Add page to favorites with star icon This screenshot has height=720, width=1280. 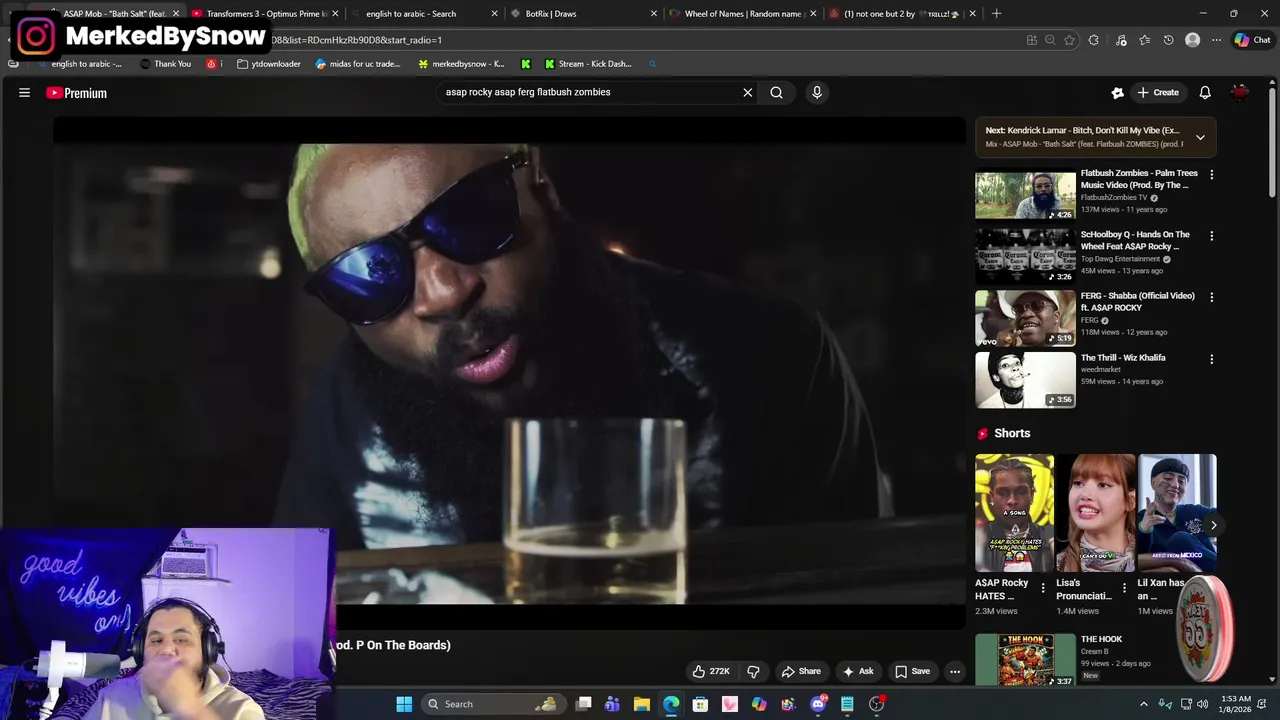pos(1069,40)
